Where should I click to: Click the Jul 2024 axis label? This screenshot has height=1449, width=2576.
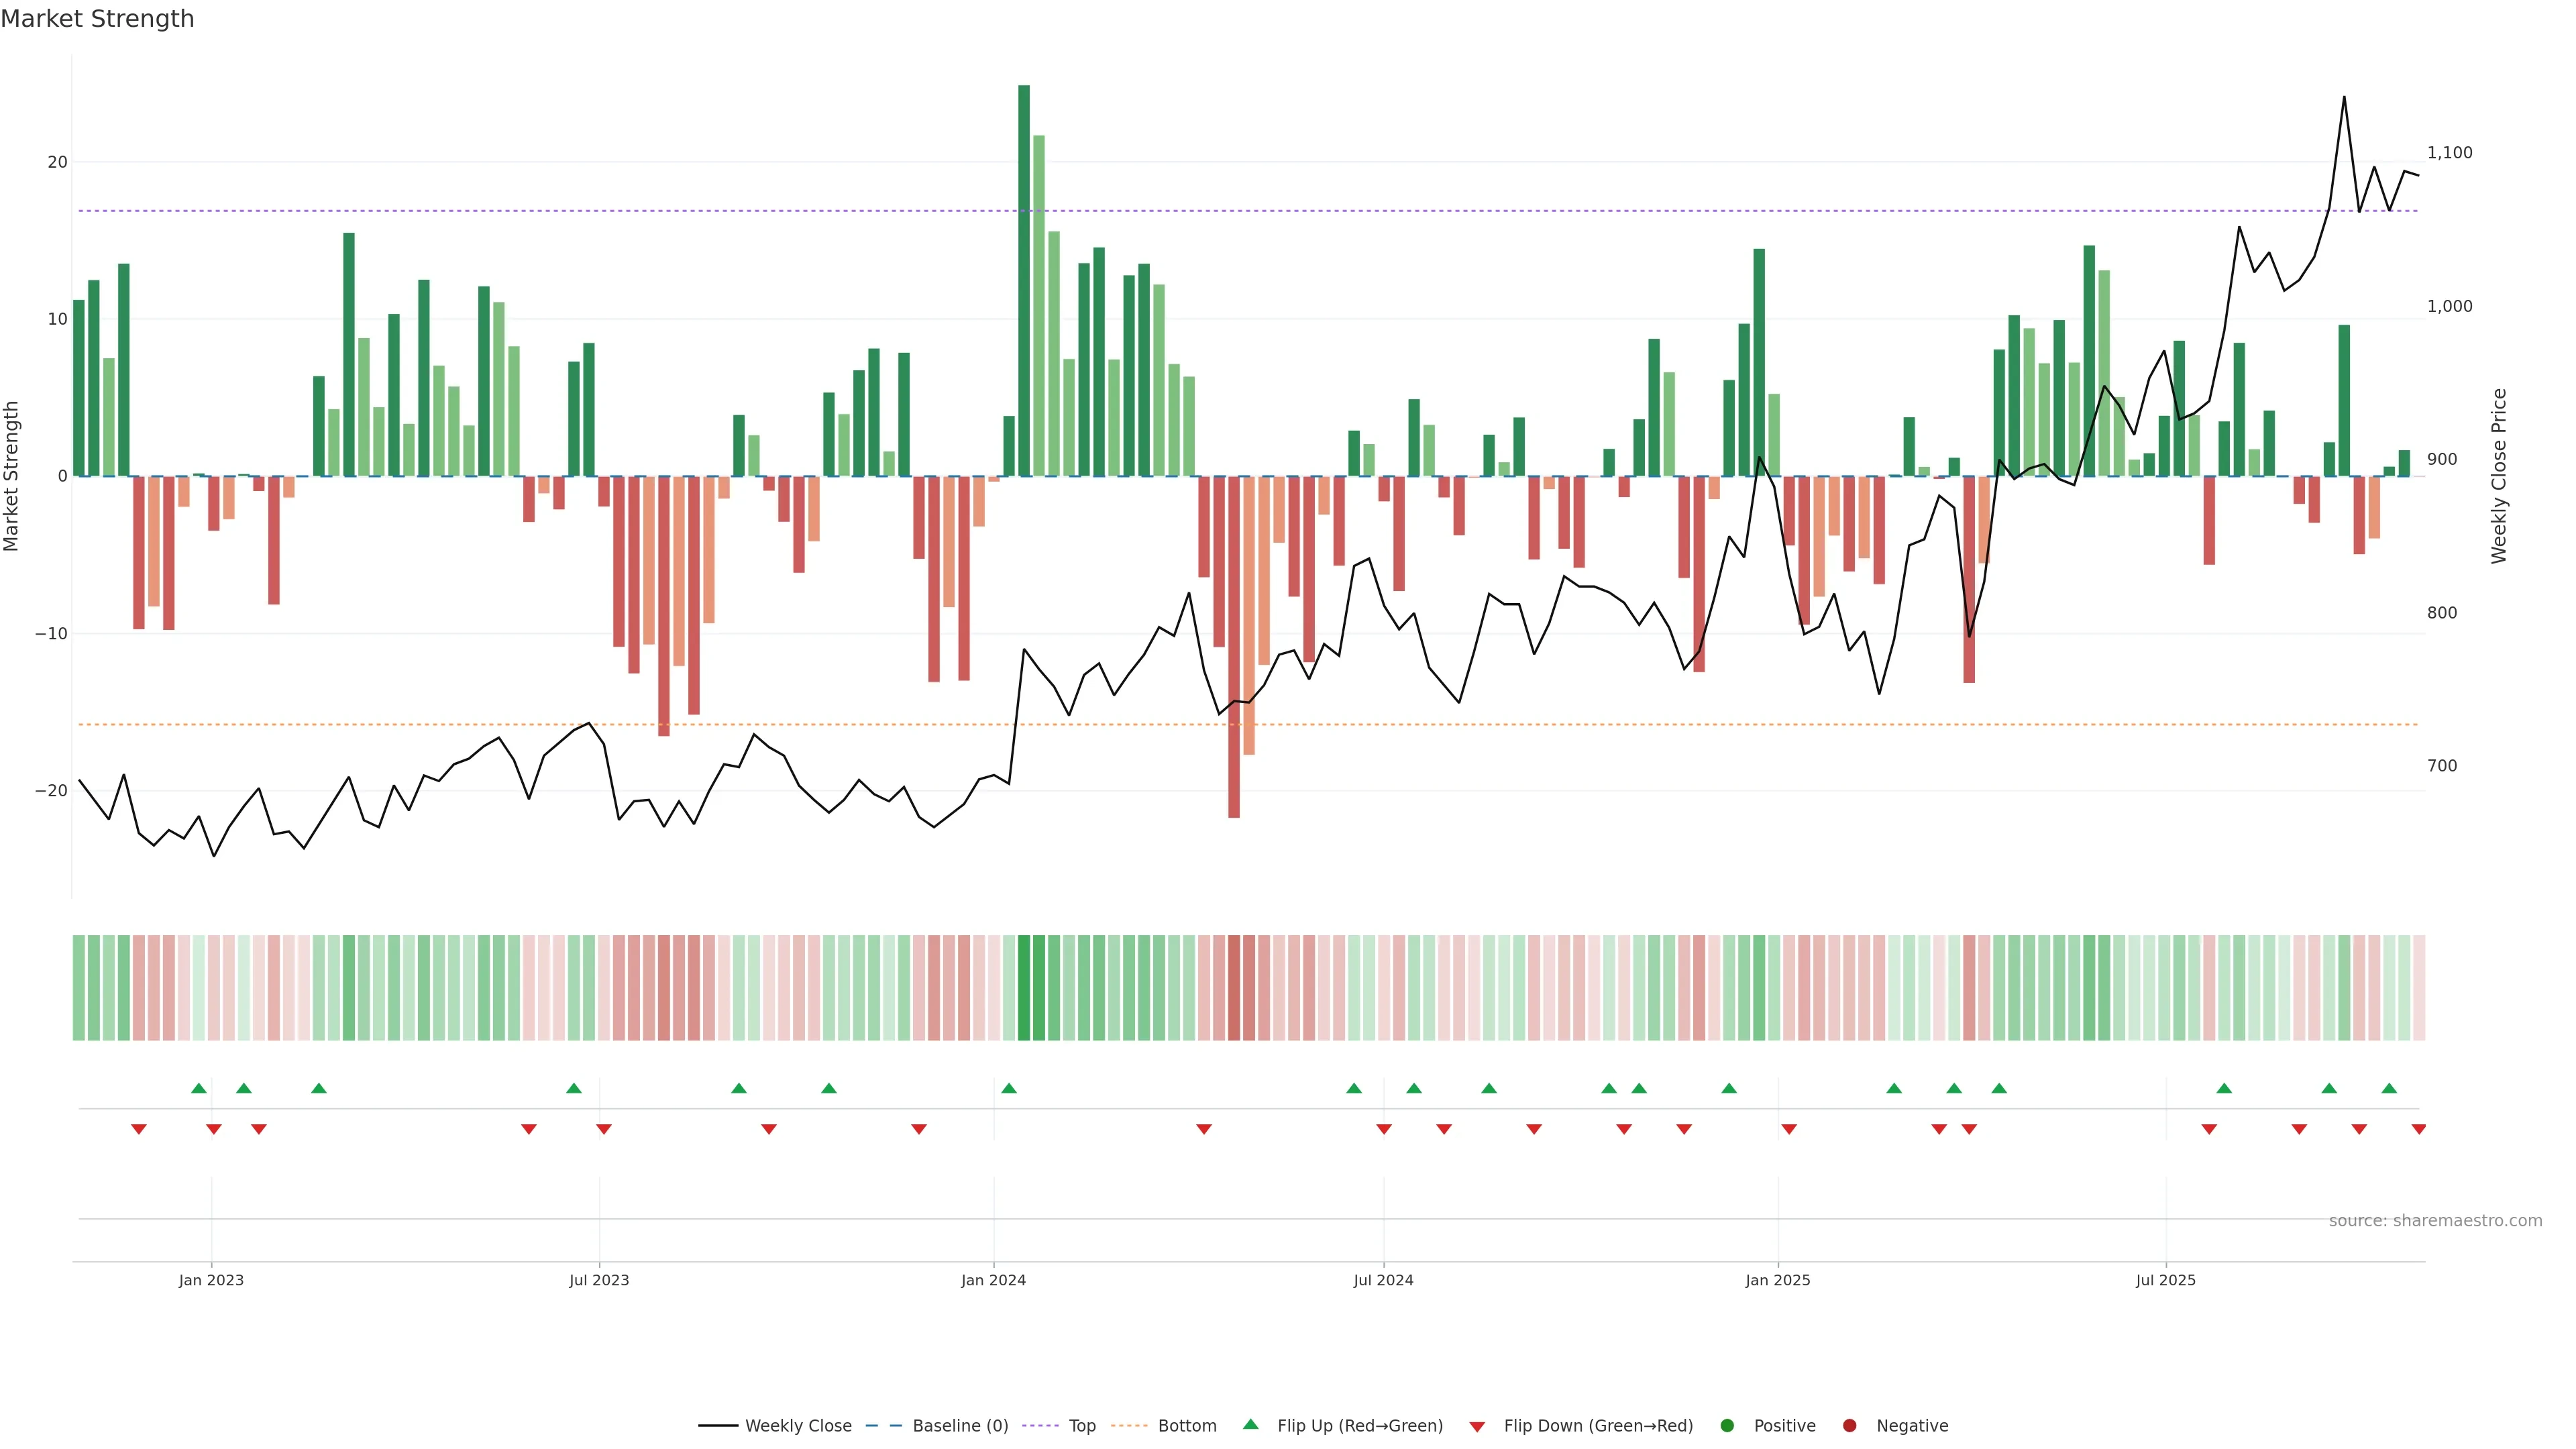1383,1280
